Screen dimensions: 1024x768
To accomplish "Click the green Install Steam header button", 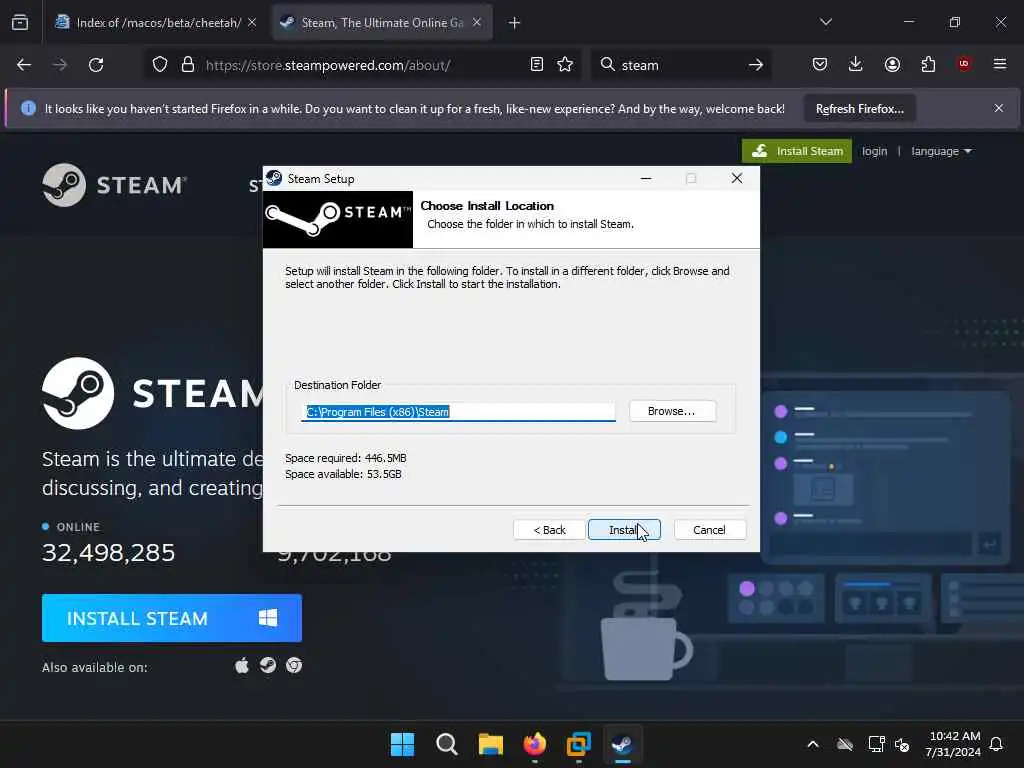I will coord(797,151).
